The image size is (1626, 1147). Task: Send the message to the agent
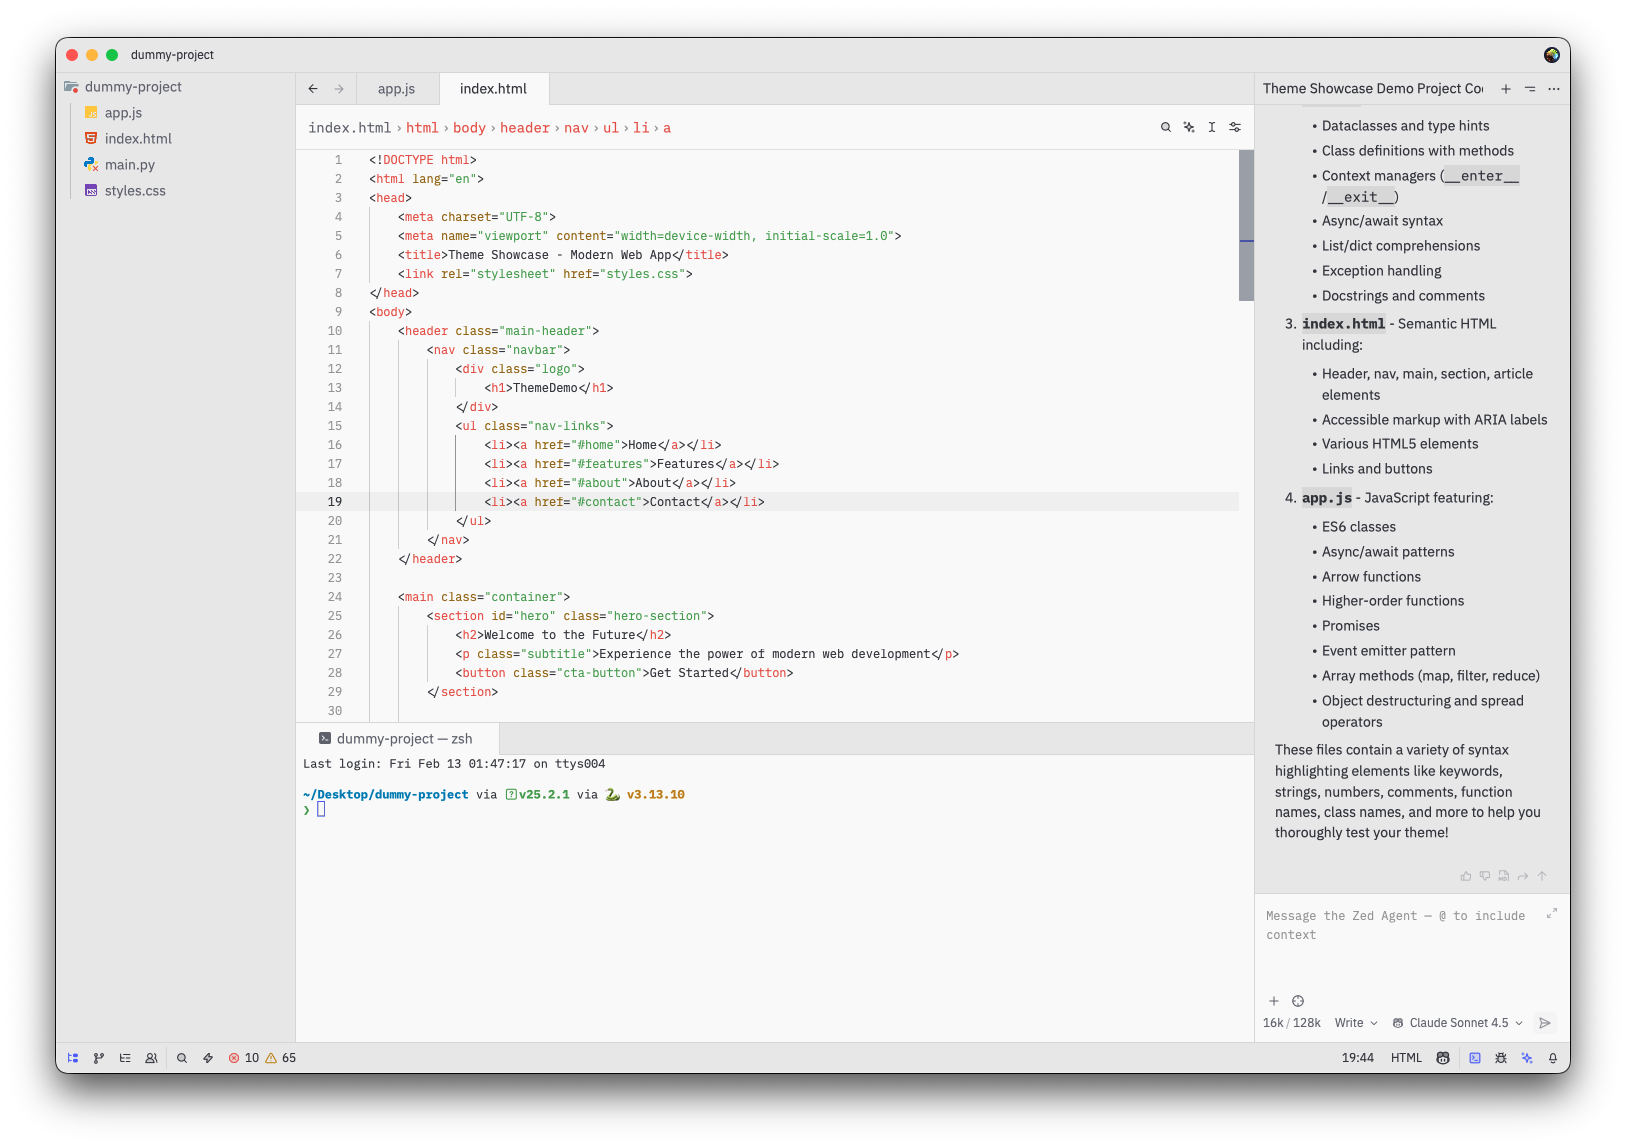(1545, 1023)
